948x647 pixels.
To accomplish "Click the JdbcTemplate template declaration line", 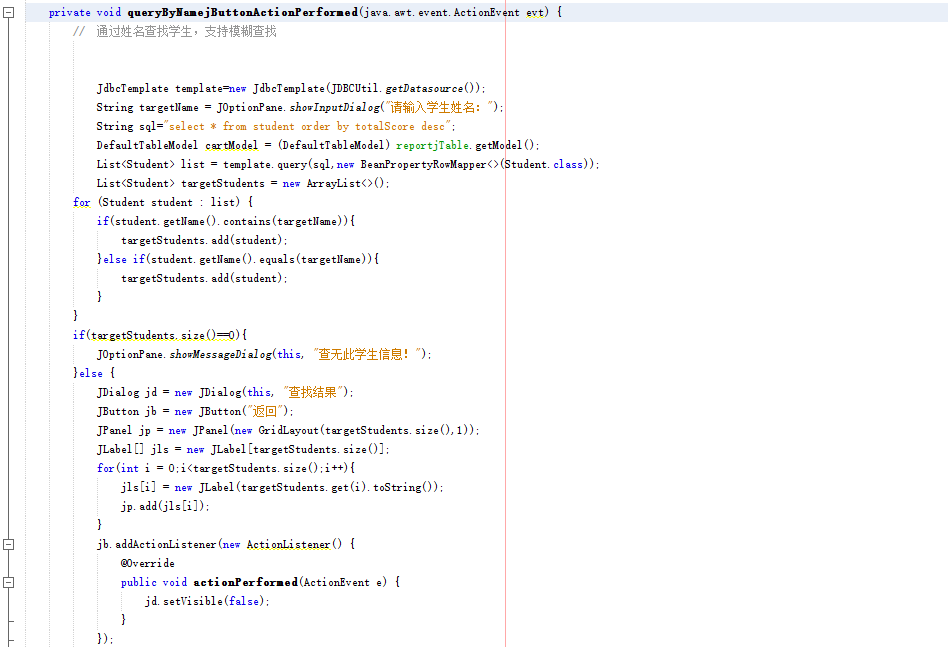I will coord(291,88).
